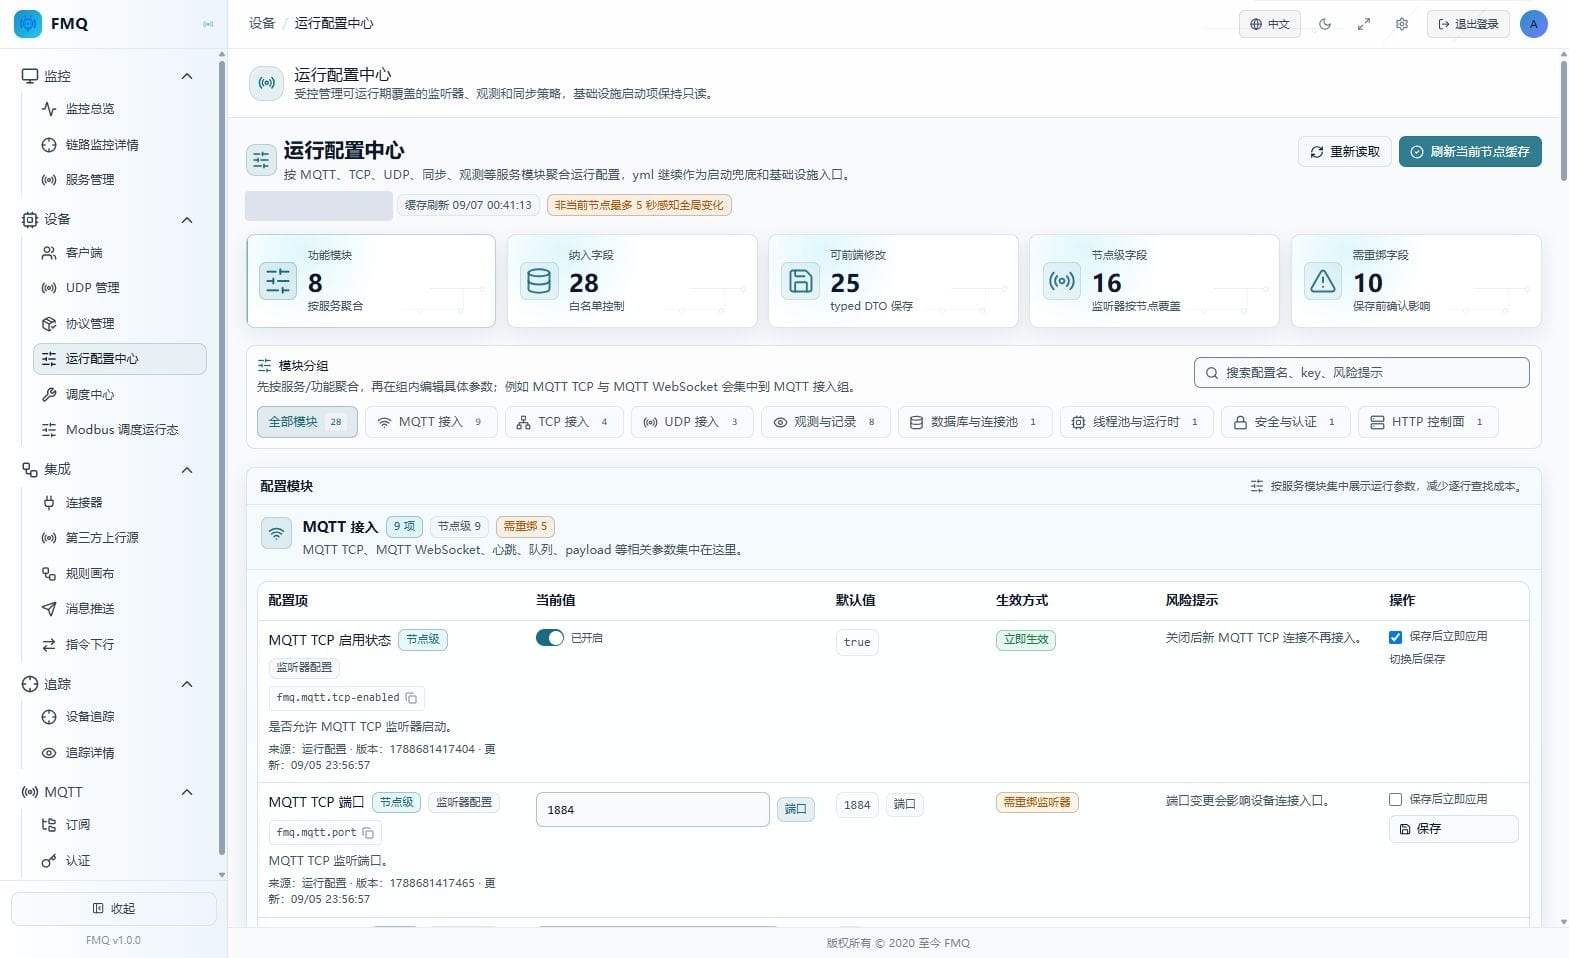Save the MQTT TCP 端口 setting

click(1453, 829)
